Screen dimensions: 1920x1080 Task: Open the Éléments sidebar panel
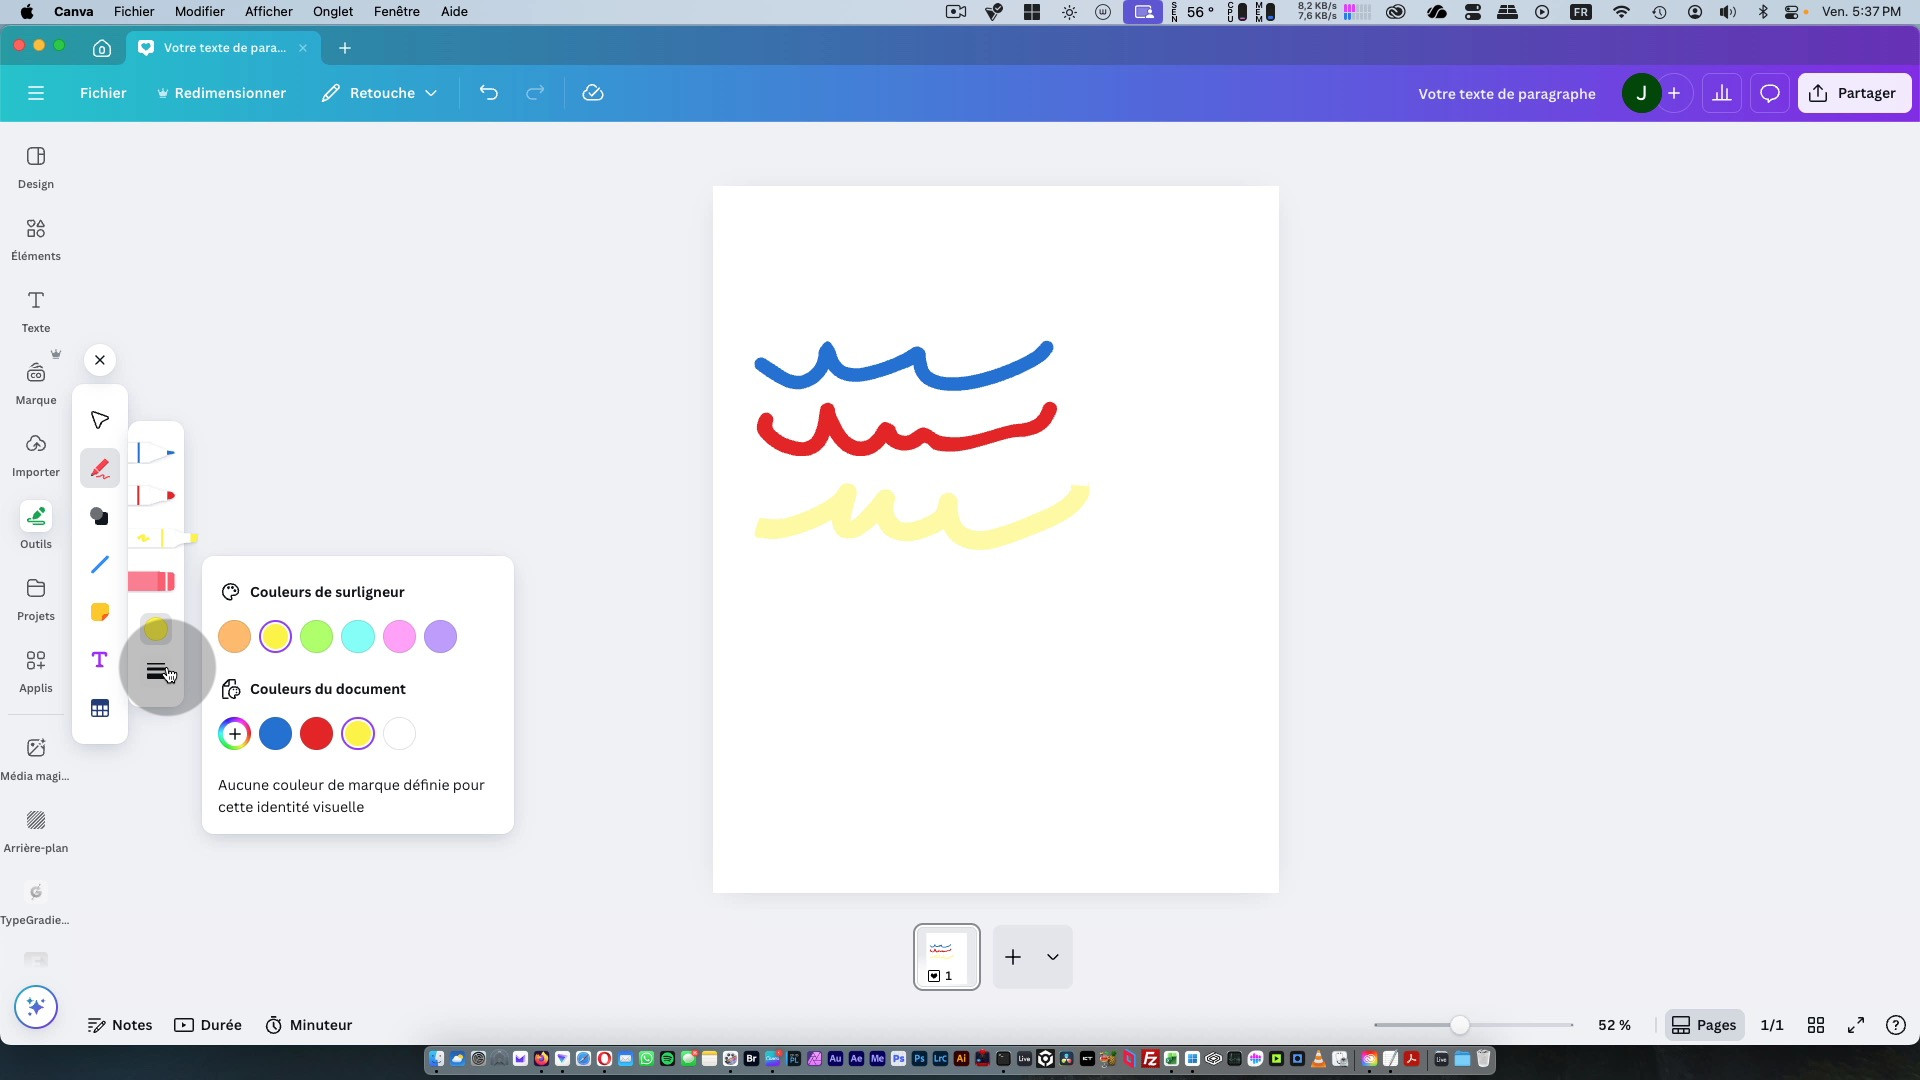36,239
